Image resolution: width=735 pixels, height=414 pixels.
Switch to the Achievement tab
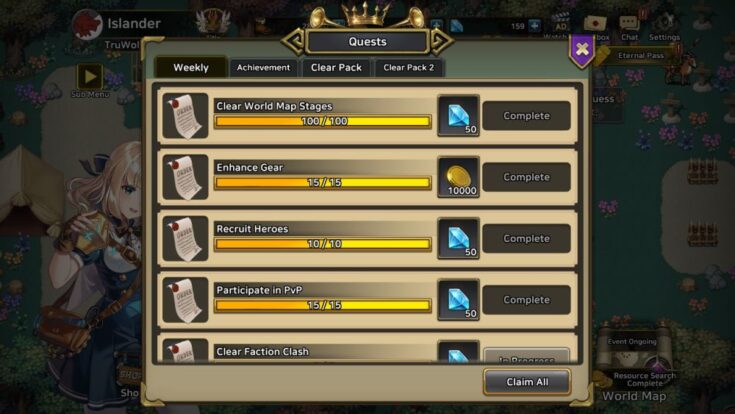click(x=263, y=68)
